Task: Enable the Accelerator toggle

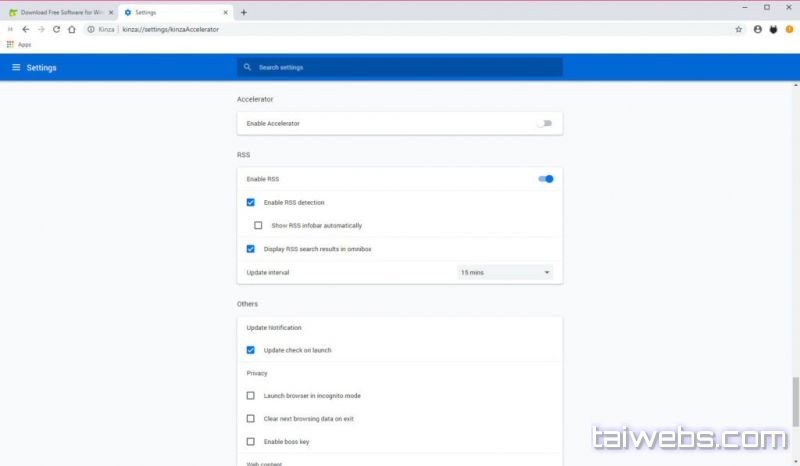Action: coord(544,123)
